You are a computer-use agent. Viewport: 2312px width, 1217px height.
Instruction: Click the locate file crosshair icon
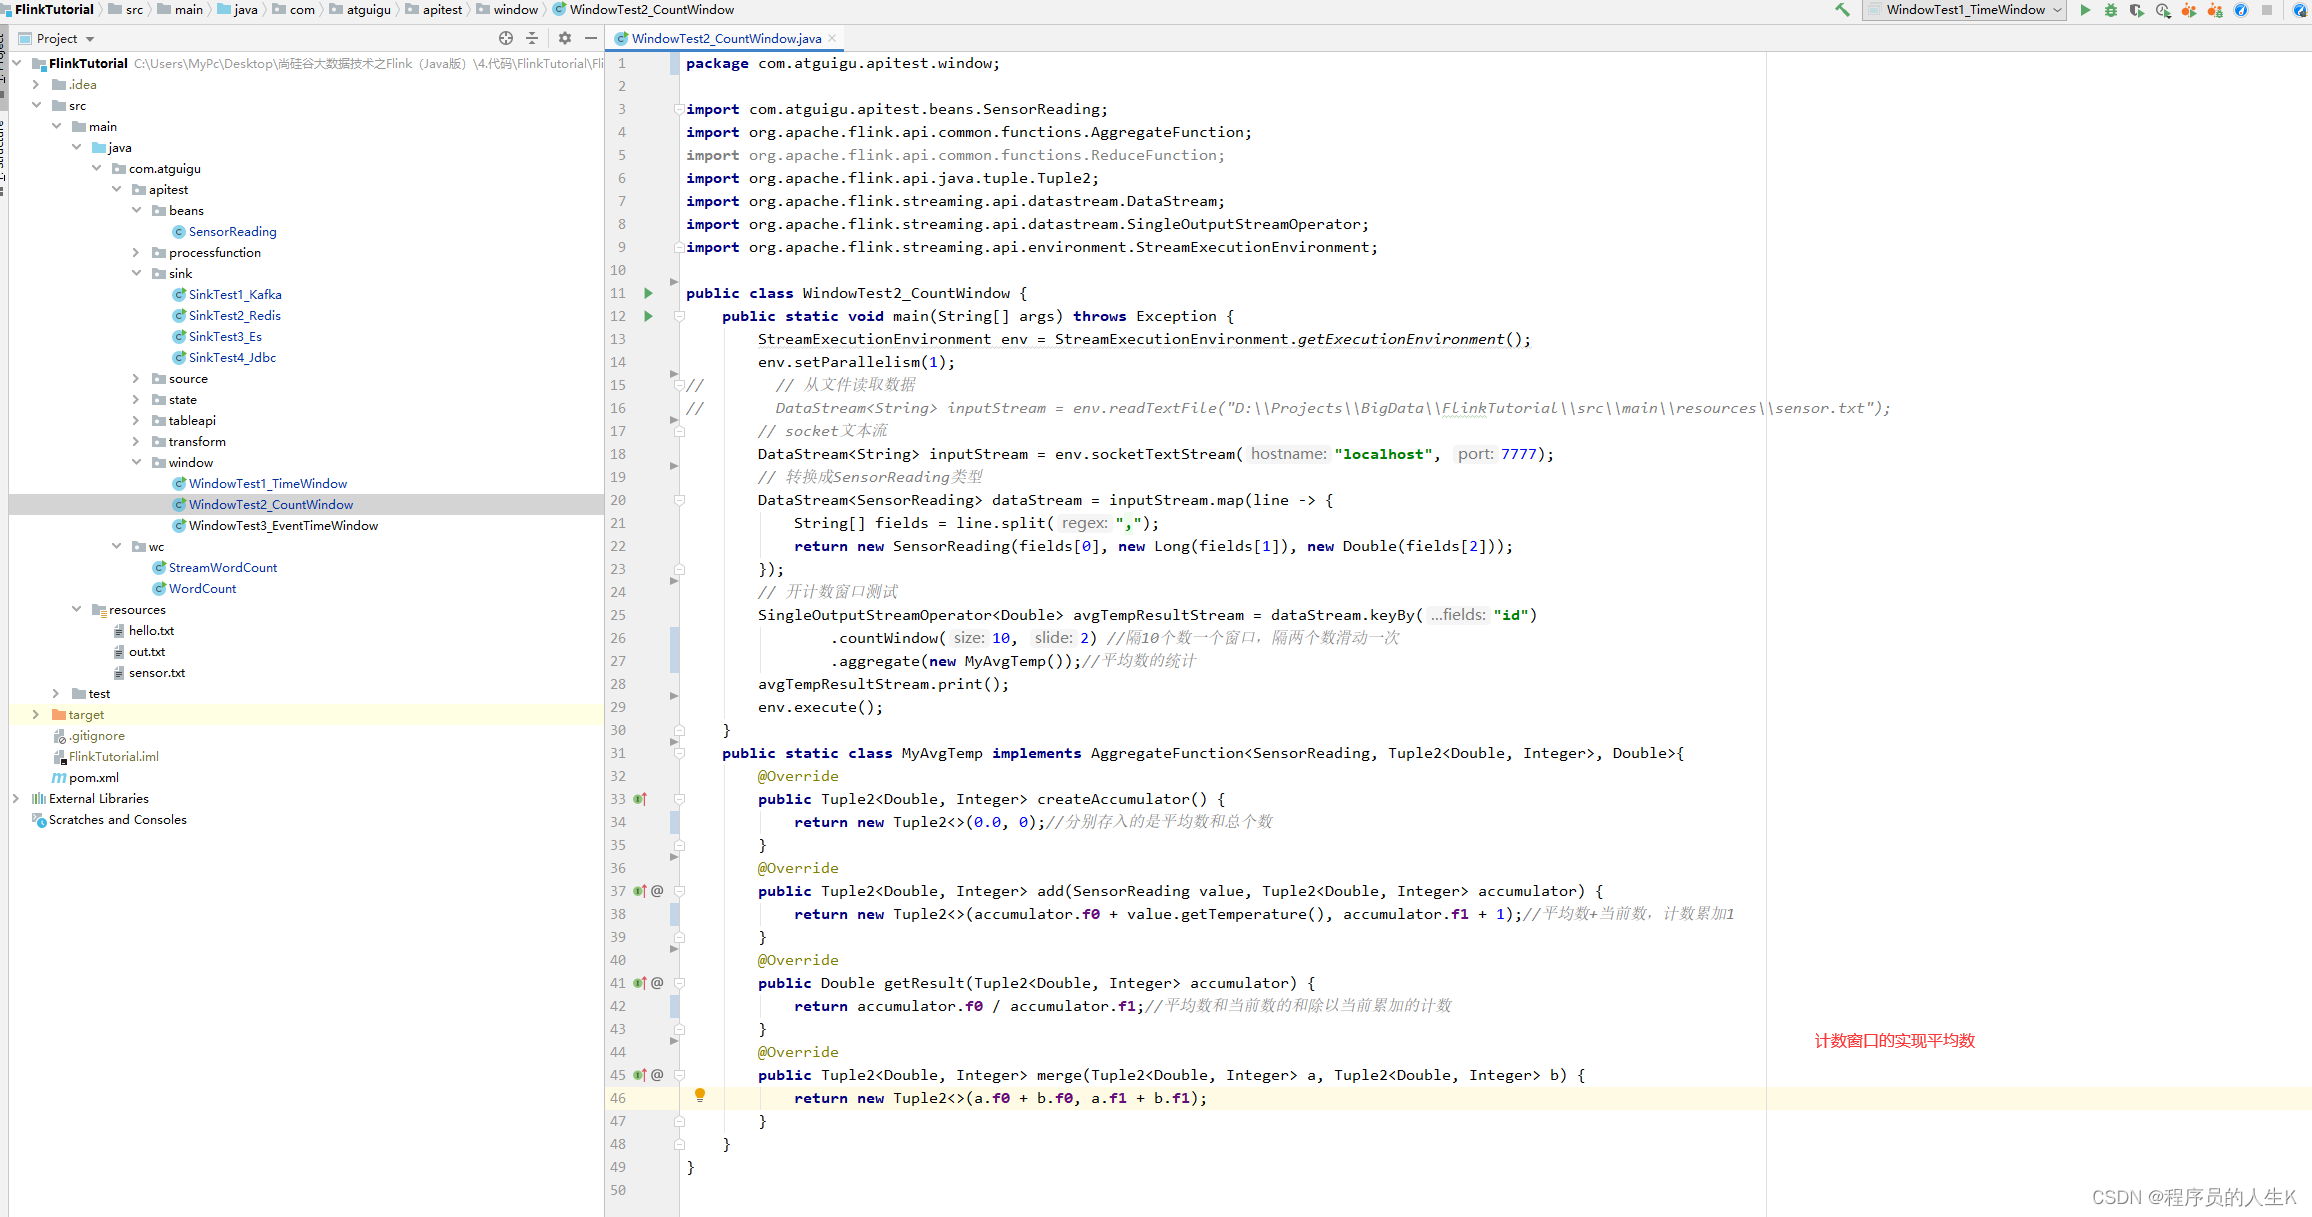[506, 38]
